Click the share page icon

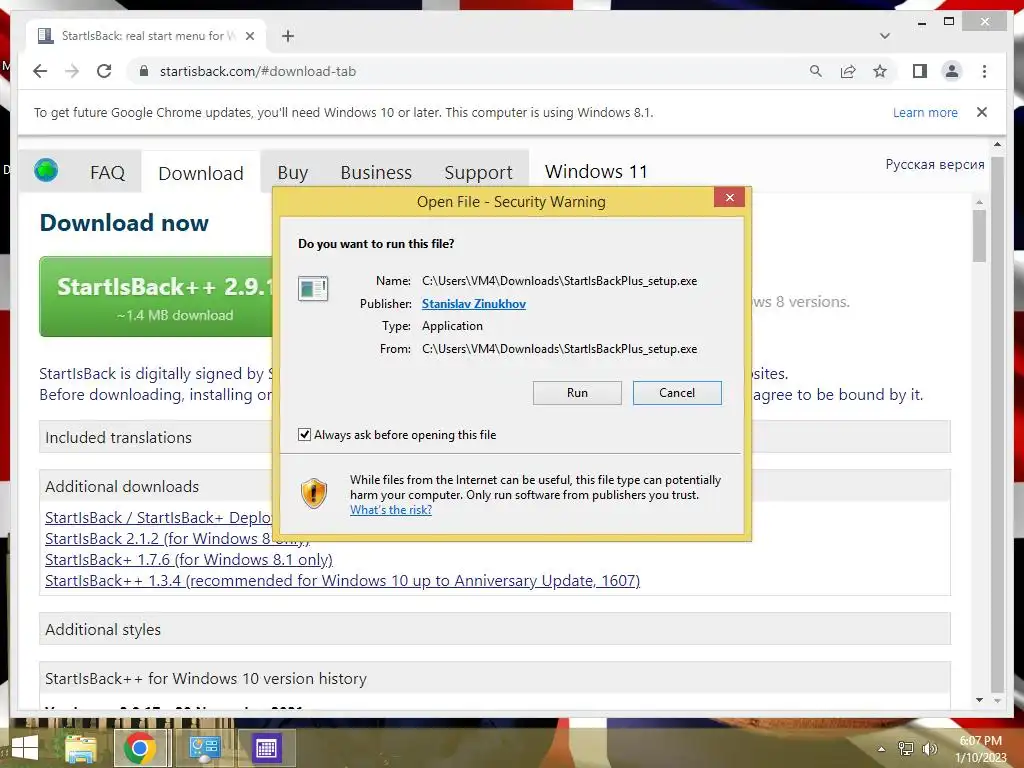coord(848,71)
